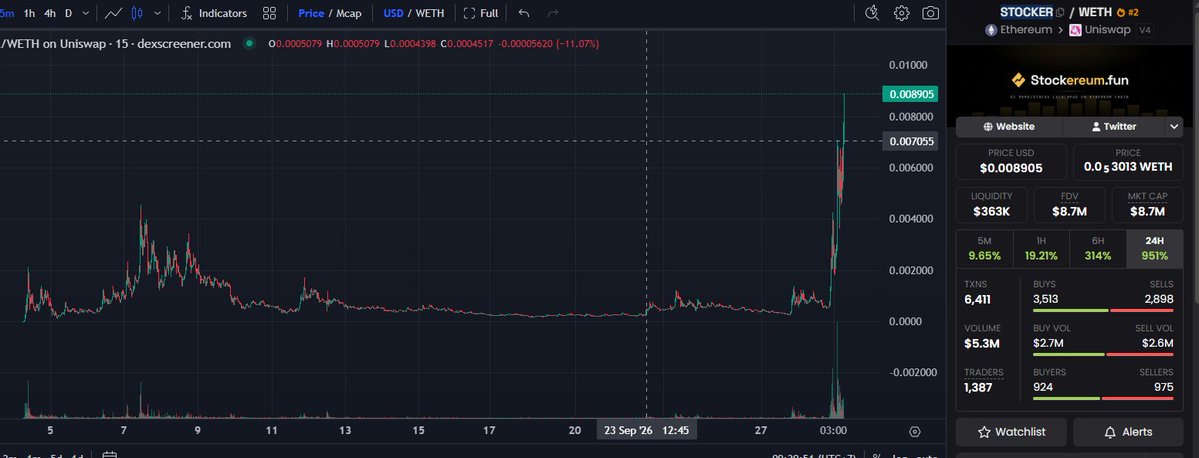
Task: Set chart currency to USD
Action: pyautogui.click(x=393, y=13)
